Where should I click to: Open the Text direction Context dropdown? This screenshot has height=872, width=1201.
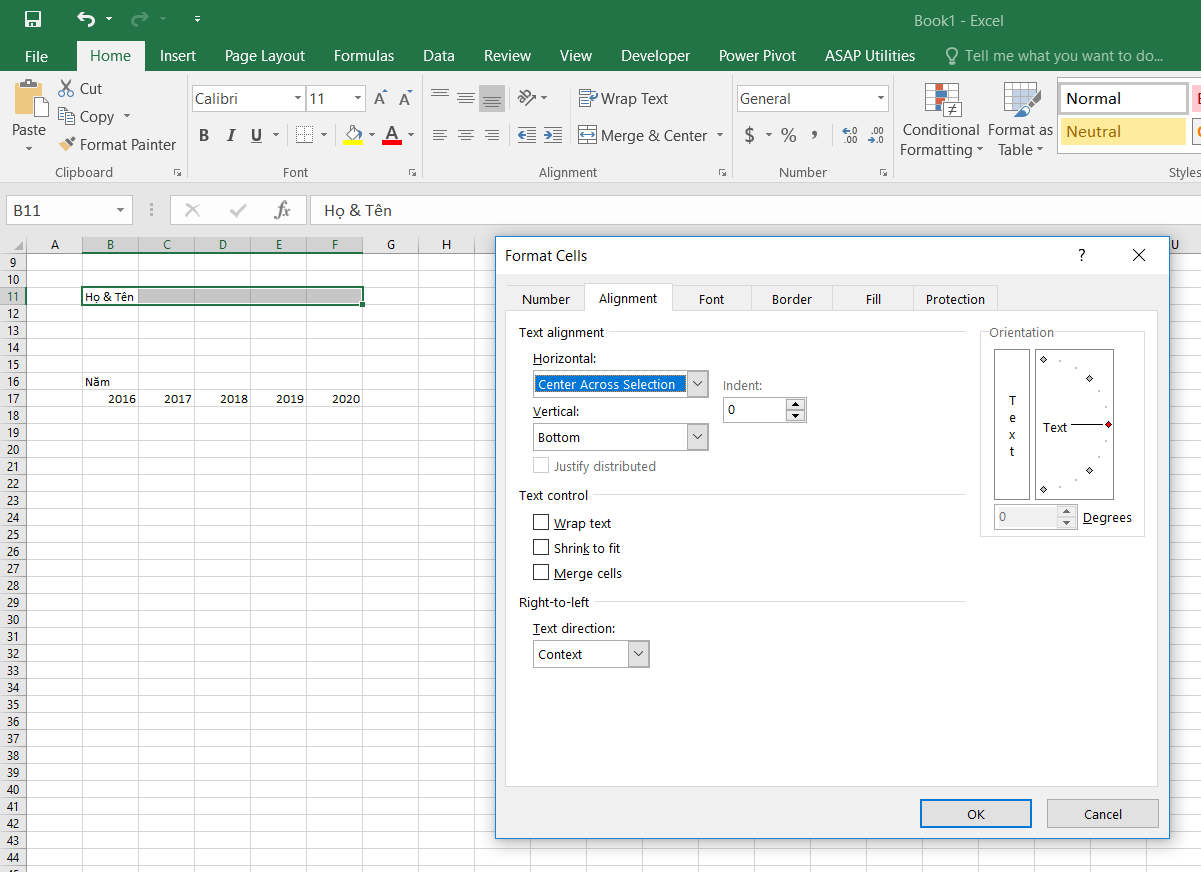point(638,654)
